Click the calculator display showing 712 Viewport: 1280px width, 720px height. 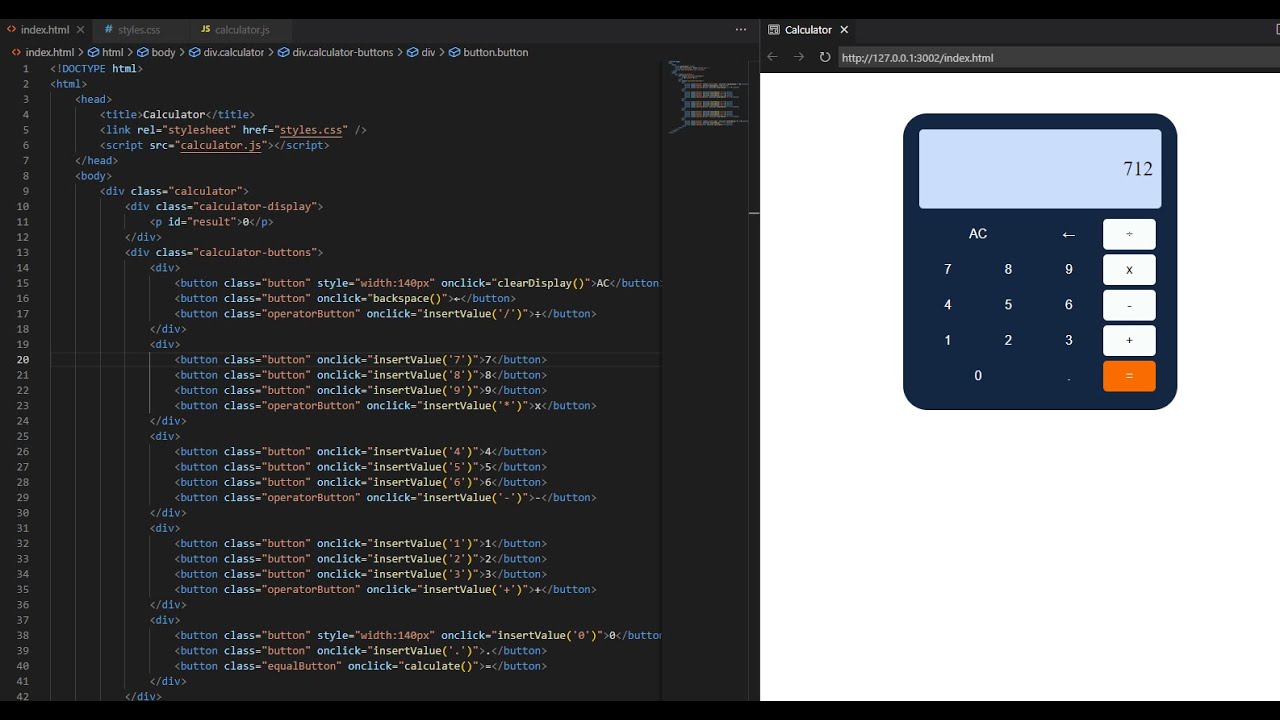tap(1040, 169)
